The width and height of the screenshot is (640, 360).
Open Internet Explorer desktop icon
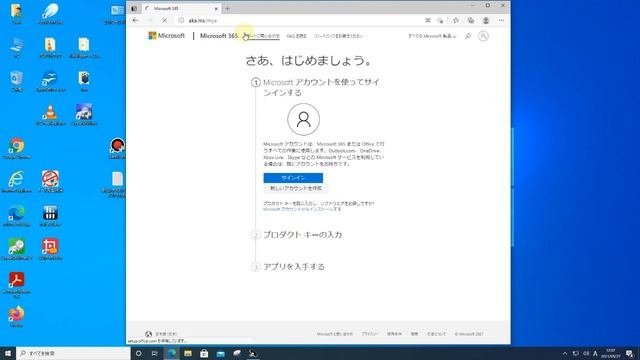point(17,182)
